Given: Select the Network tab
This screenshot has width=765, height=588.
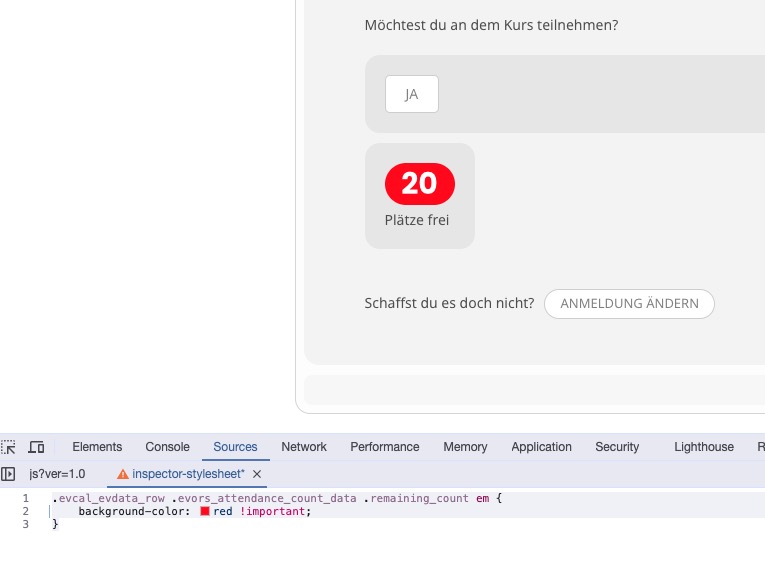Looking at the screenshot, I should [304, 447].
